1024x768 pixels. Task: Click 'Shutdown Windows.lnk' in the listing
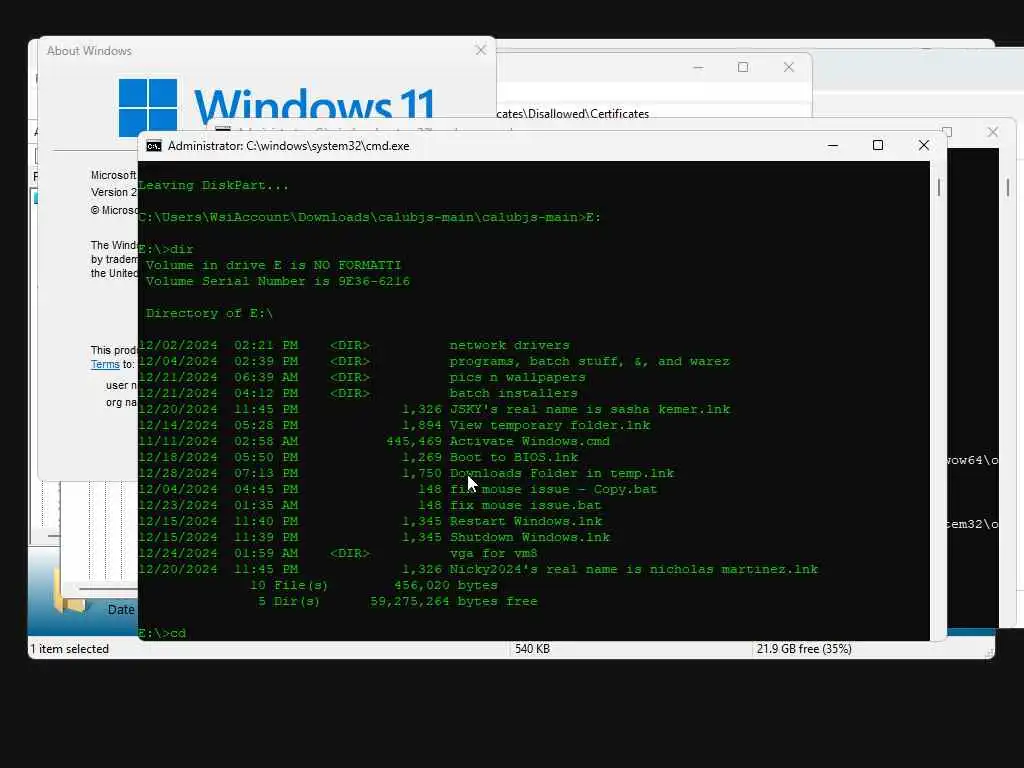pos(530,537)
